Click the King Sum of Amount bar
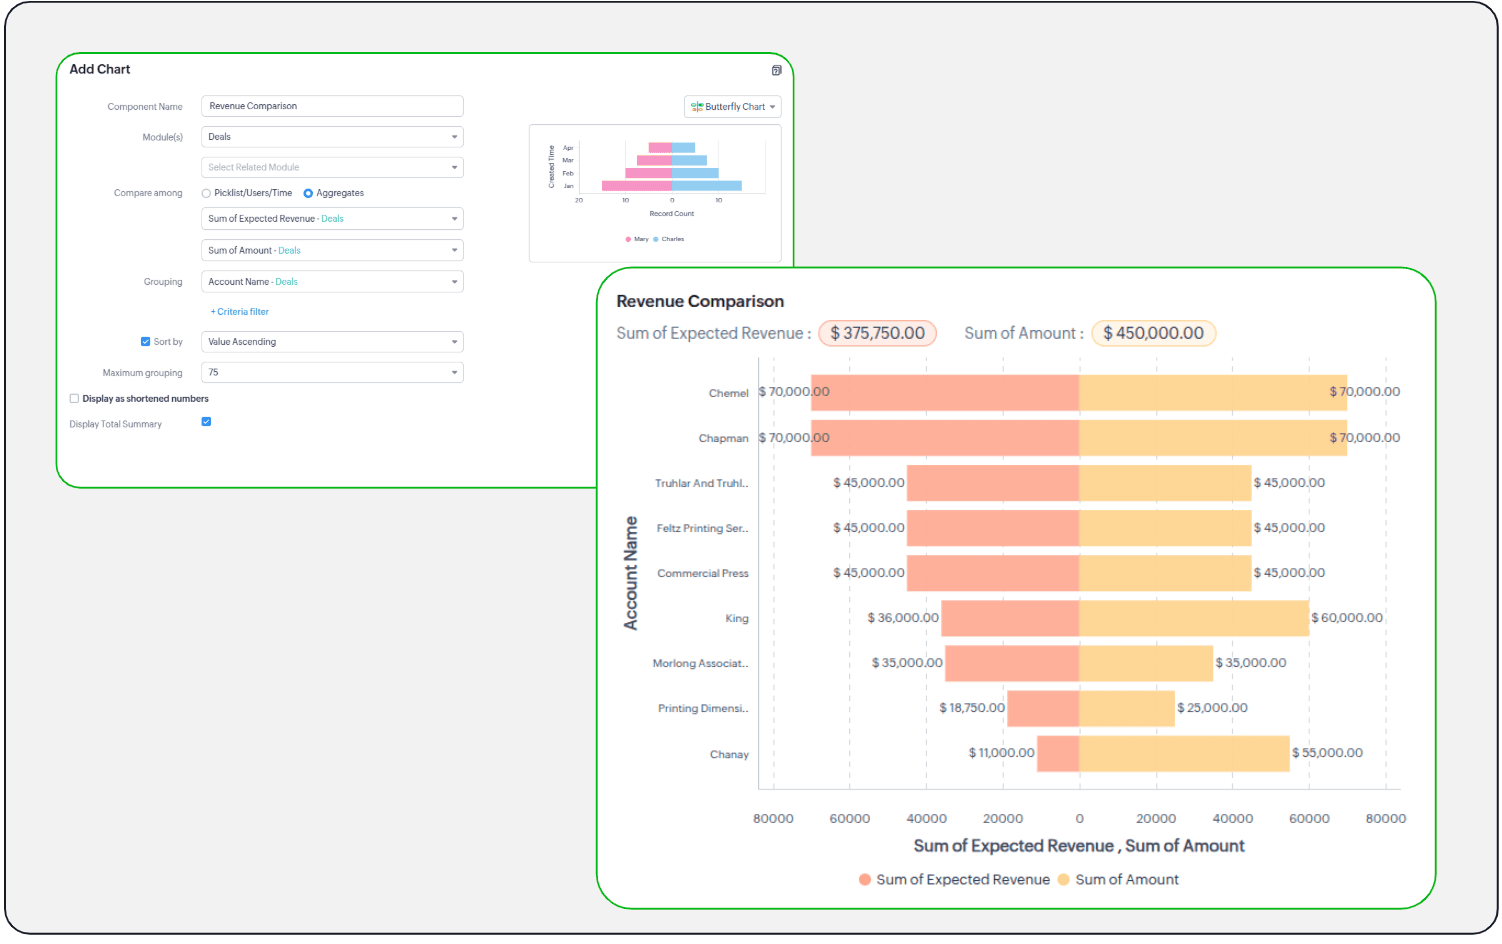The width and height of the screenshot is (1502, 944). [1193, 618]
